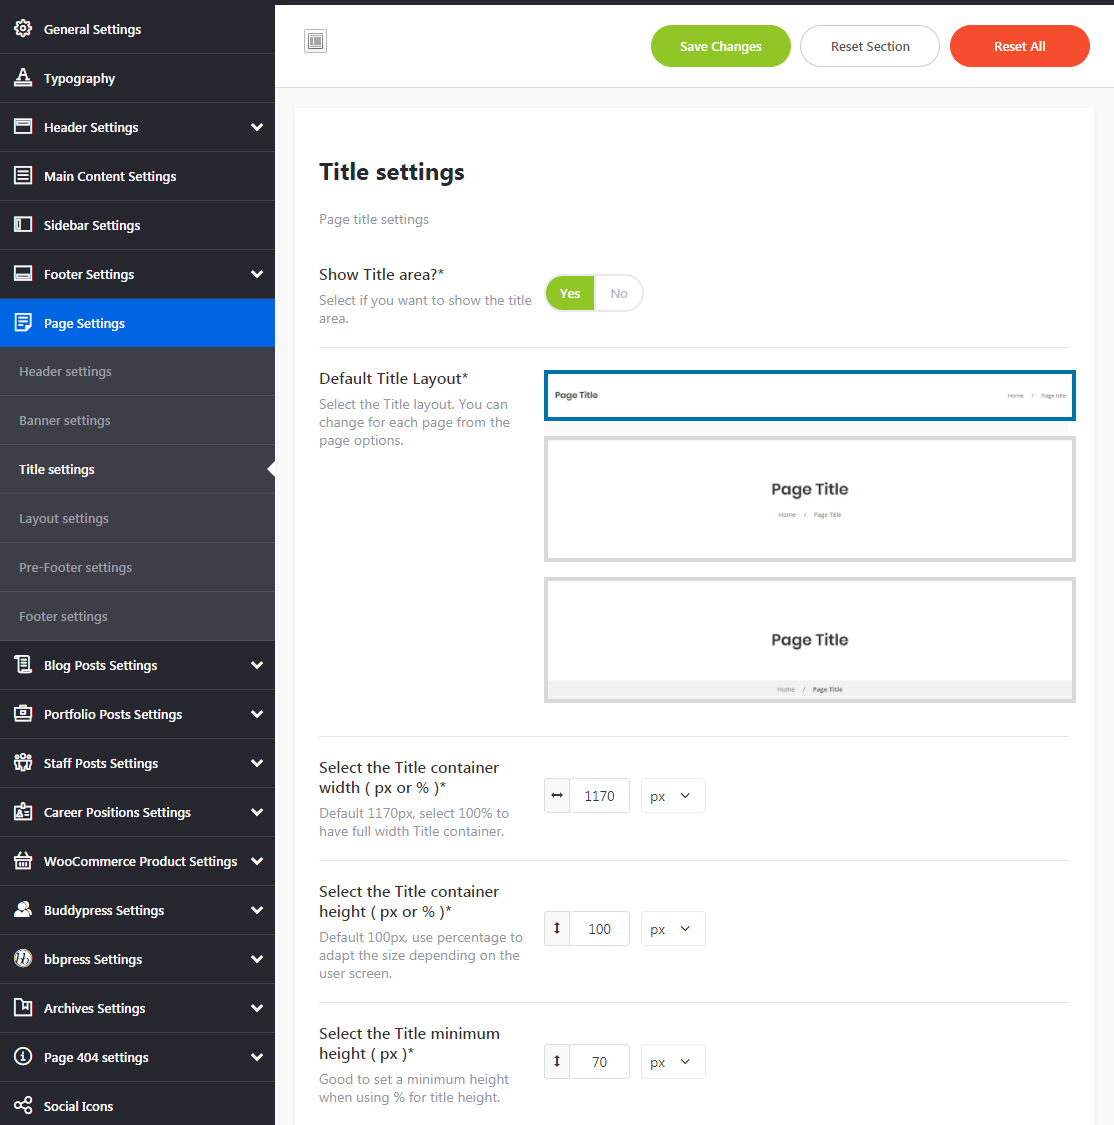Image resolution: width=1114 pixels, height=1125 pixels.
Task: Click the General Settings gear icon
Action: pyautogui.click(x=23, y=29)
